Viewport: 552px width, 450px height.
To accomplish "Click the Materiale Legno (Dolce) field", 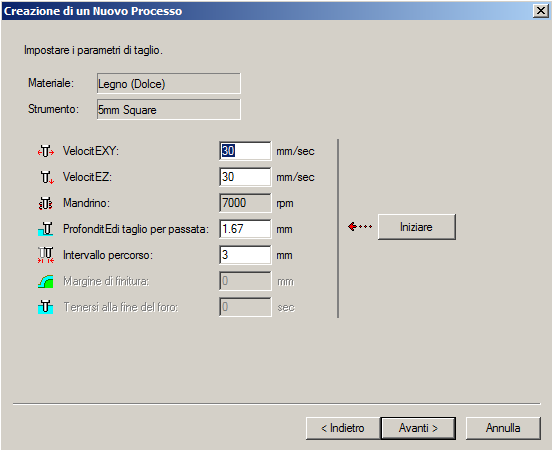I will pos(169,83).
